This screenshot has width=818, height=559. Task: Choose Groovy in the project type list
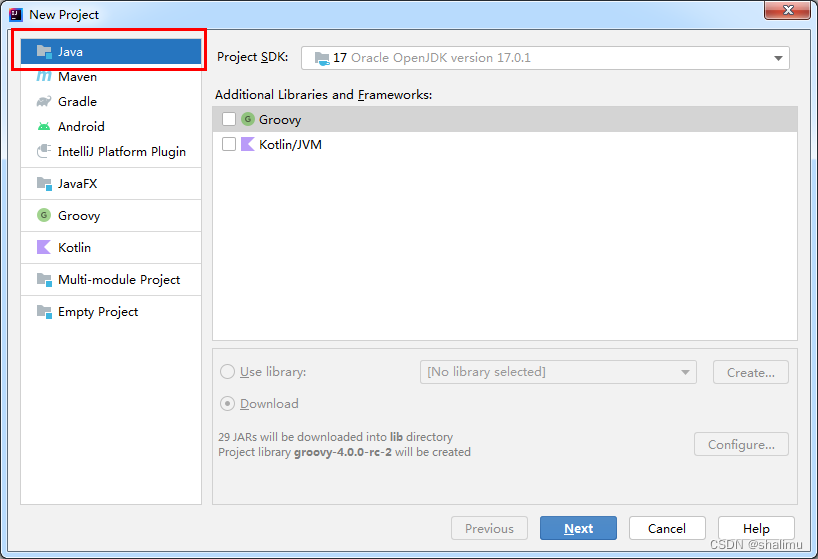pyautogui.click(x=111, y=215)
